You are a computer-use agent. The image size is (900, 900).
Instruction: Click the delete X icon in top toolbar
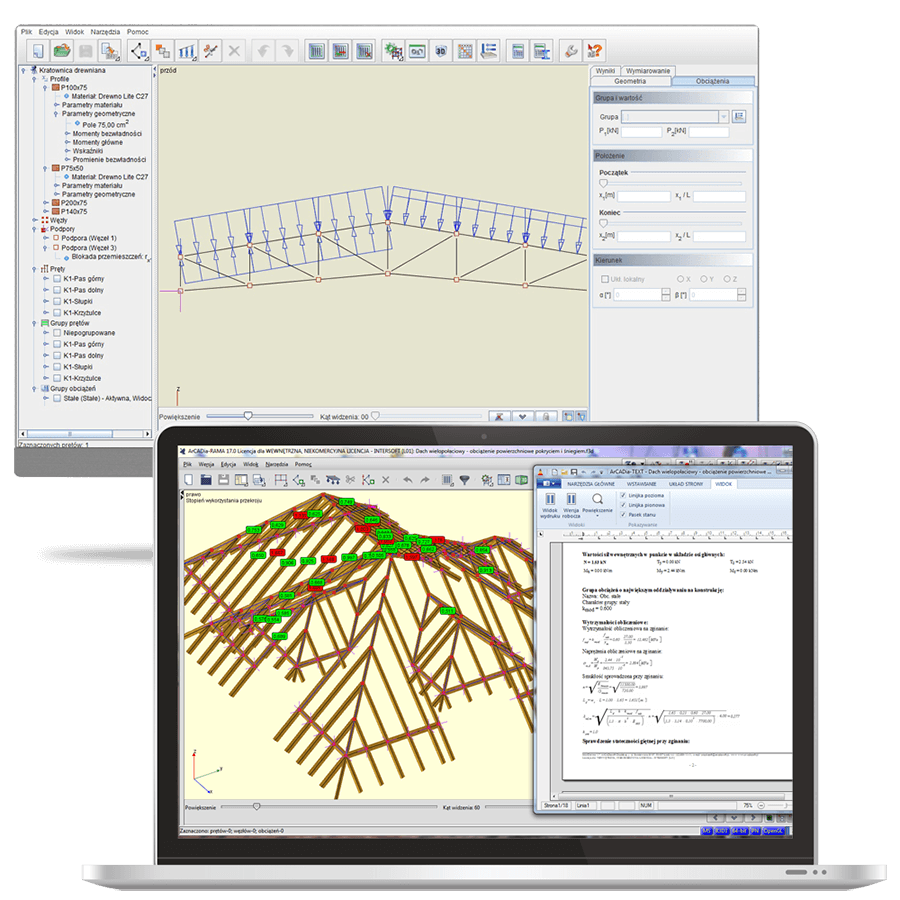[x=234, y=51]
